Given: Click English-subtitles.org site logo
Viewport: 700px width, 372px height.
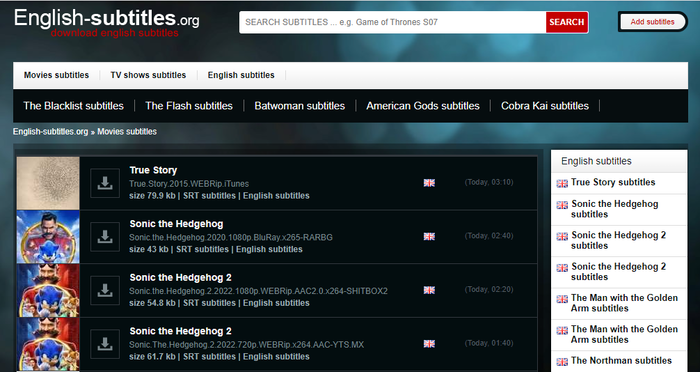Looking at the screenshot, I should point(107,22).
